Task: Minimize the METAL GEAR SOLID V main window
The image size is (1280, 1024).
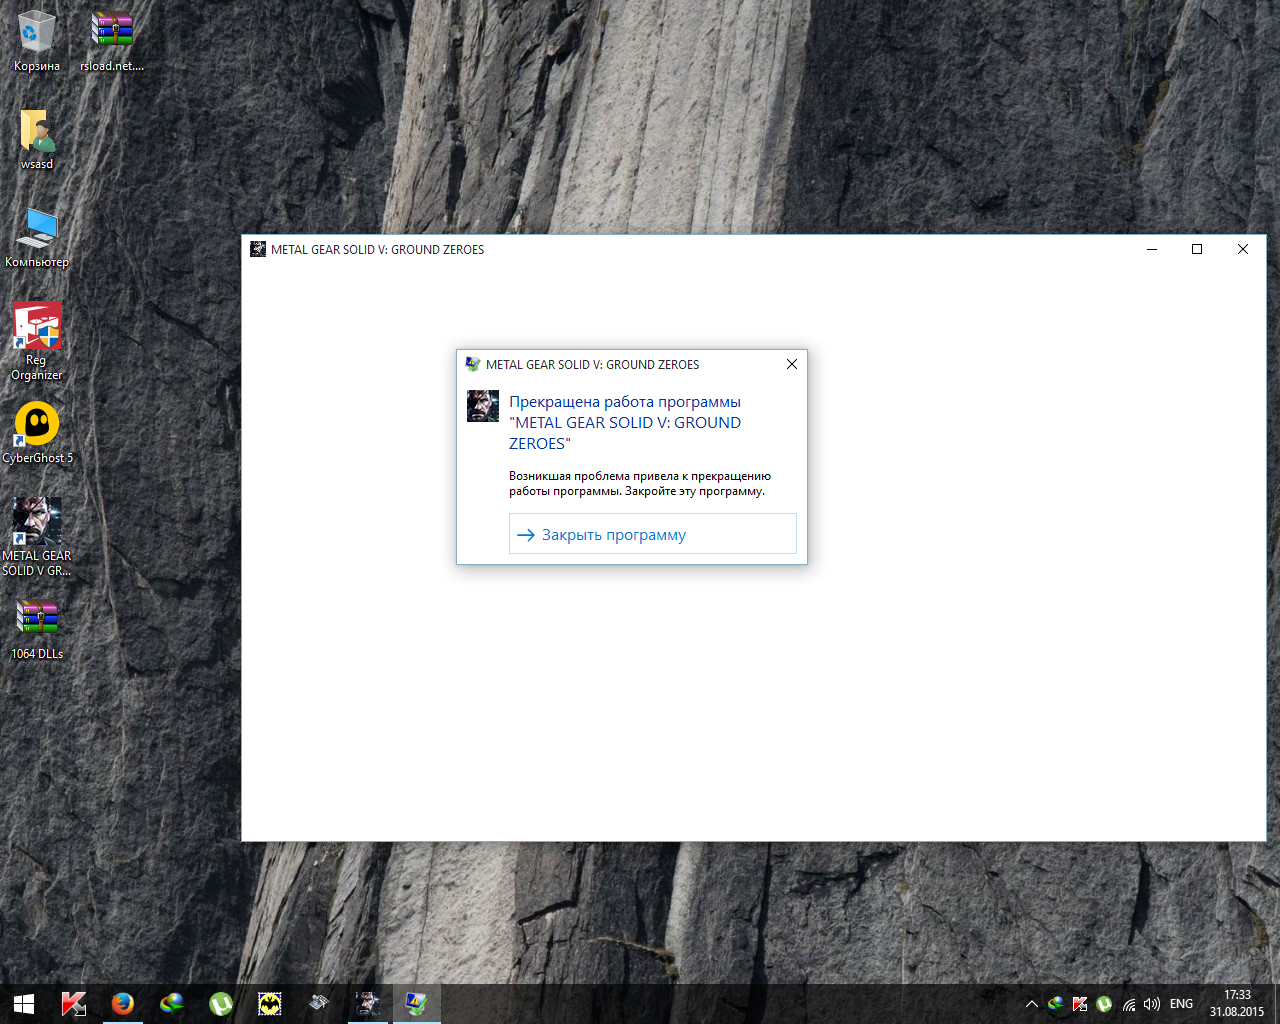Action: (x=1152, y=249)
